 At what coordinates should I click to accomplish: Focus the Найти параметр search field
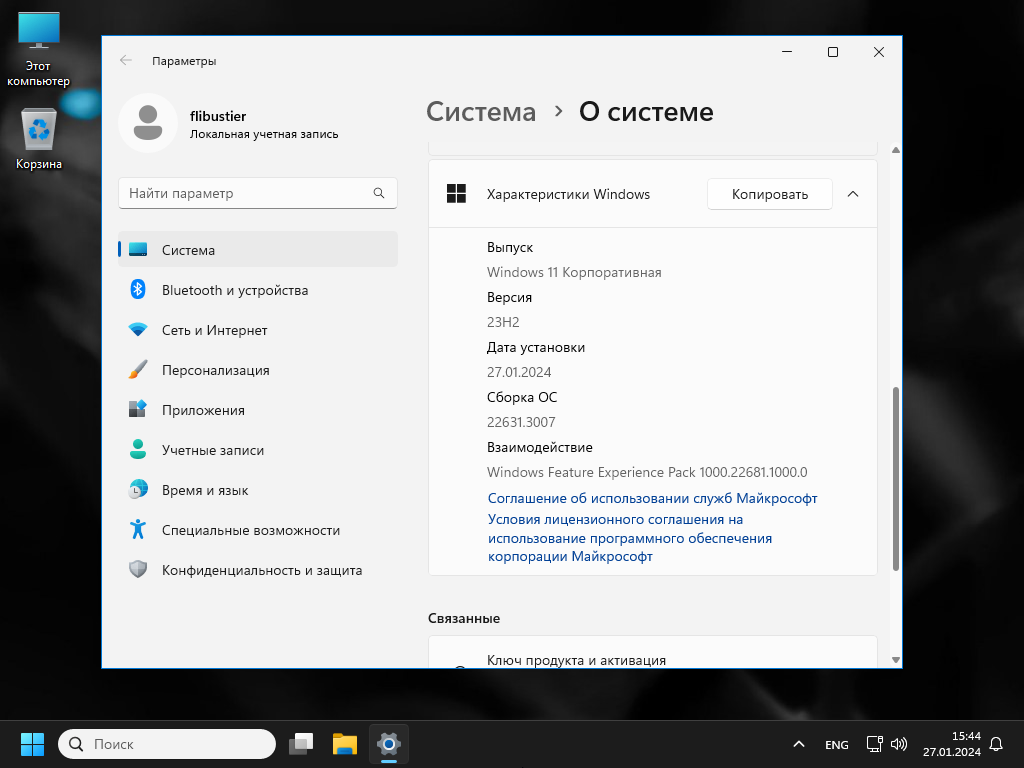[258, 193]
